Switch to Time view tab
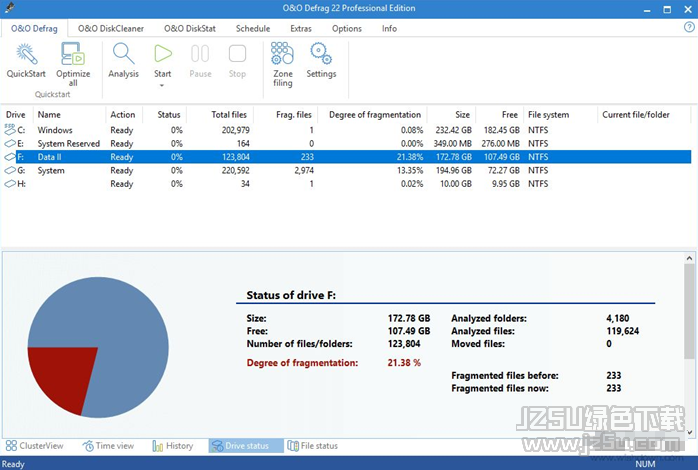The width and height of the screenshot is (698, 470). pyautogui.click(x=108, y=446)
